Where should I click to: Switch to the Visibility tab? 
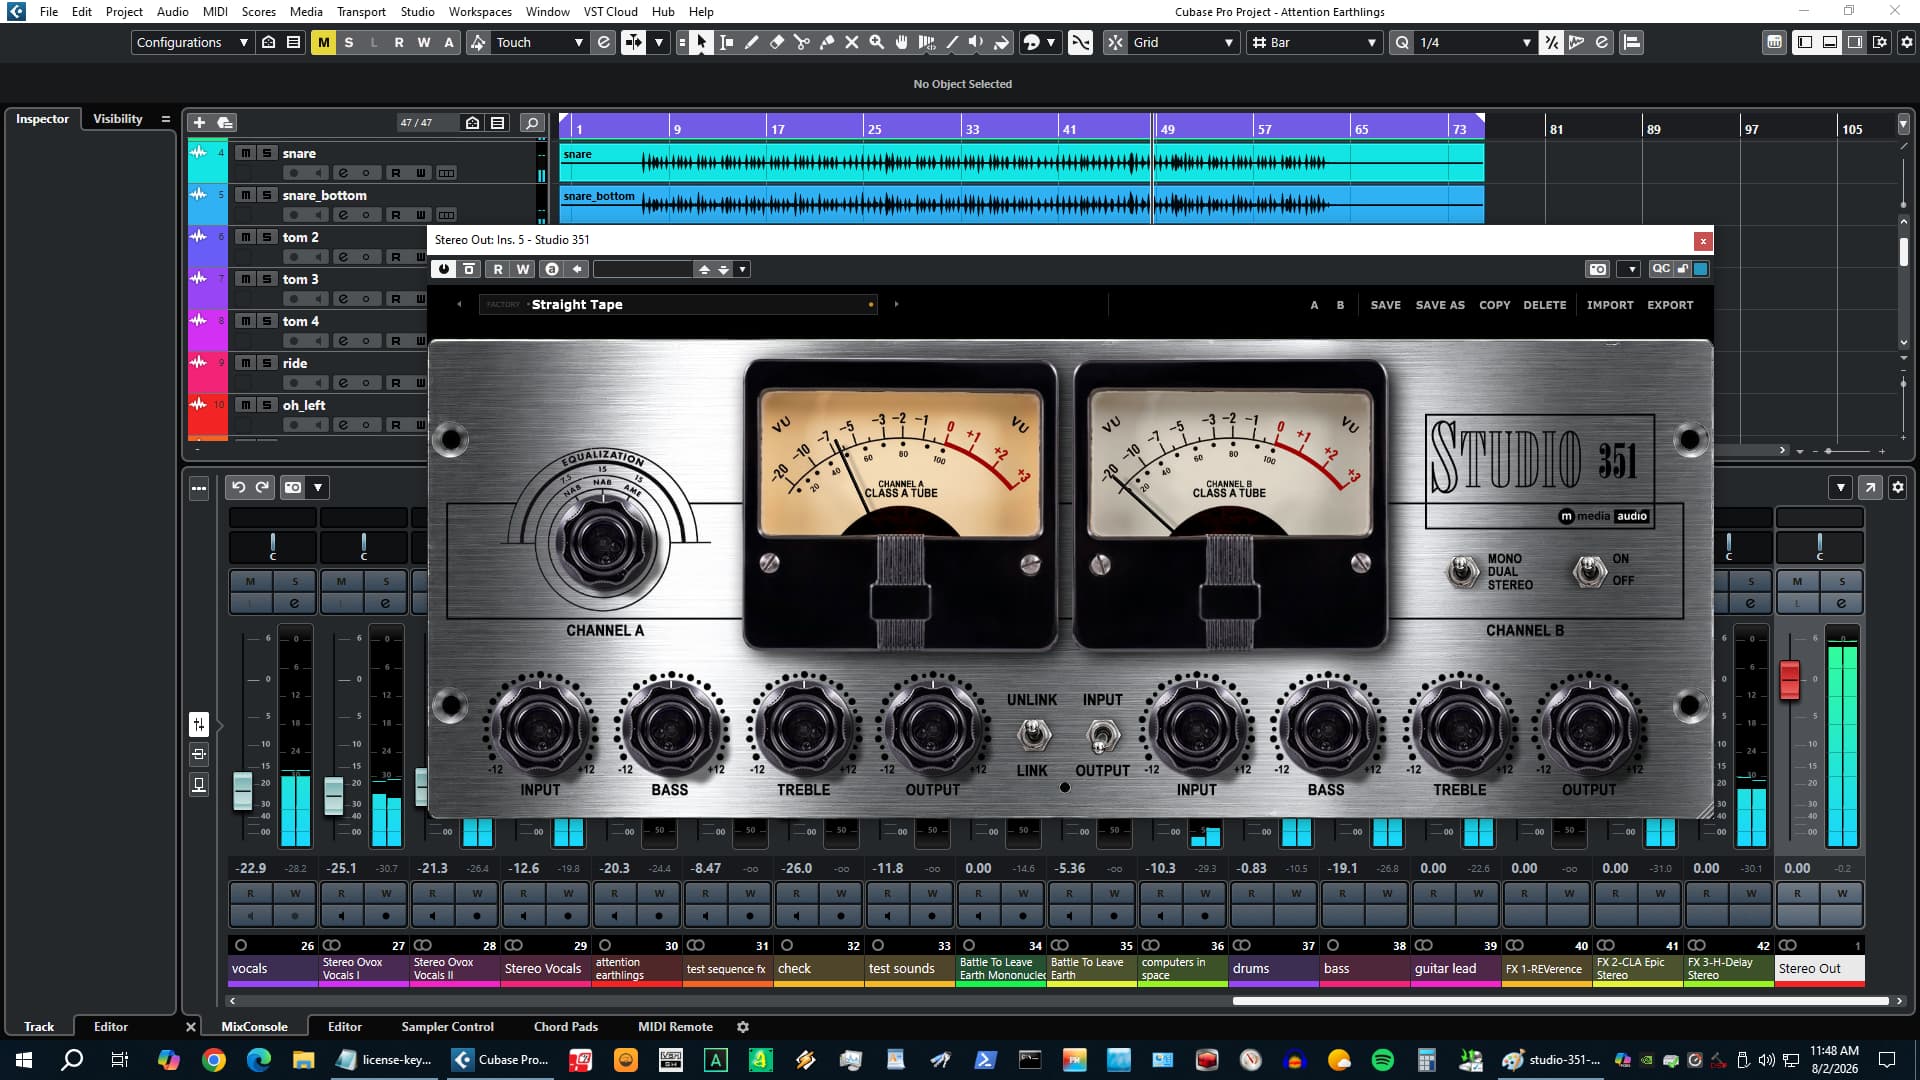[118, 118]
